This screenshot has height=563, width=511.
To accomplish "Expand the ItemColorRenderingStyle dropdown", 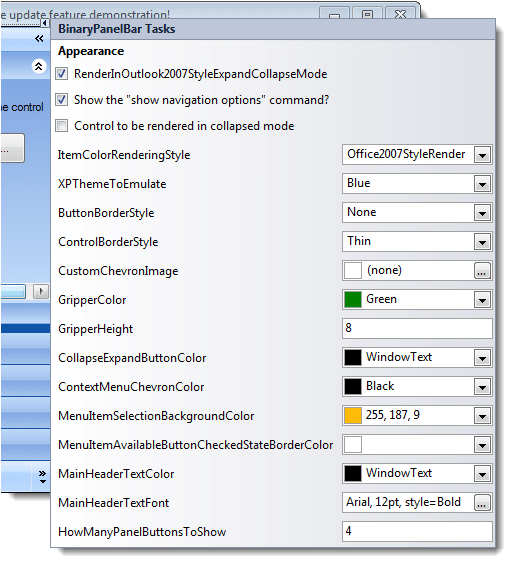I will coord(482,155).
